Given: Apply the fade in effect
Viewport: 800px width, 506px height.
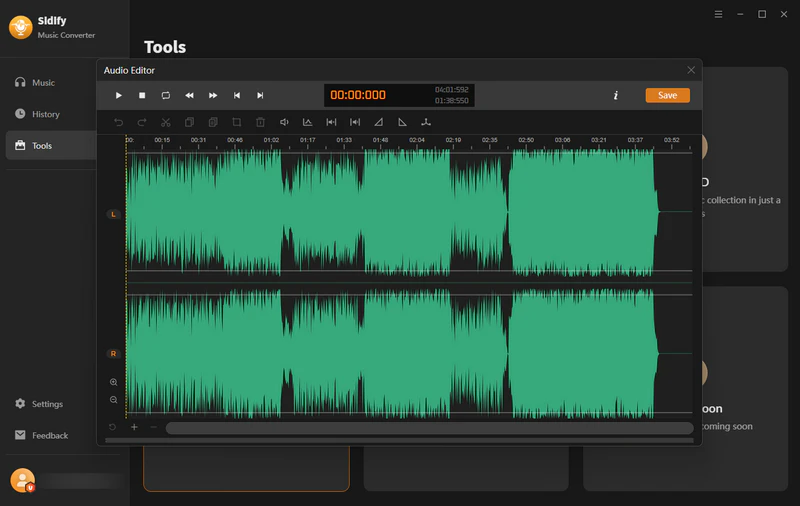Looking at the screenshot, I should 379,122.
